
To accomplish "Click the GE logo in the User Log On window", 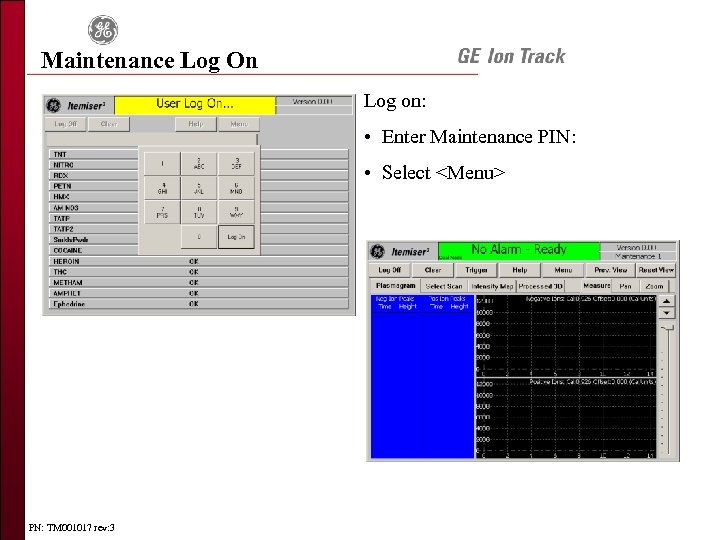I will [x=53, y=105].
